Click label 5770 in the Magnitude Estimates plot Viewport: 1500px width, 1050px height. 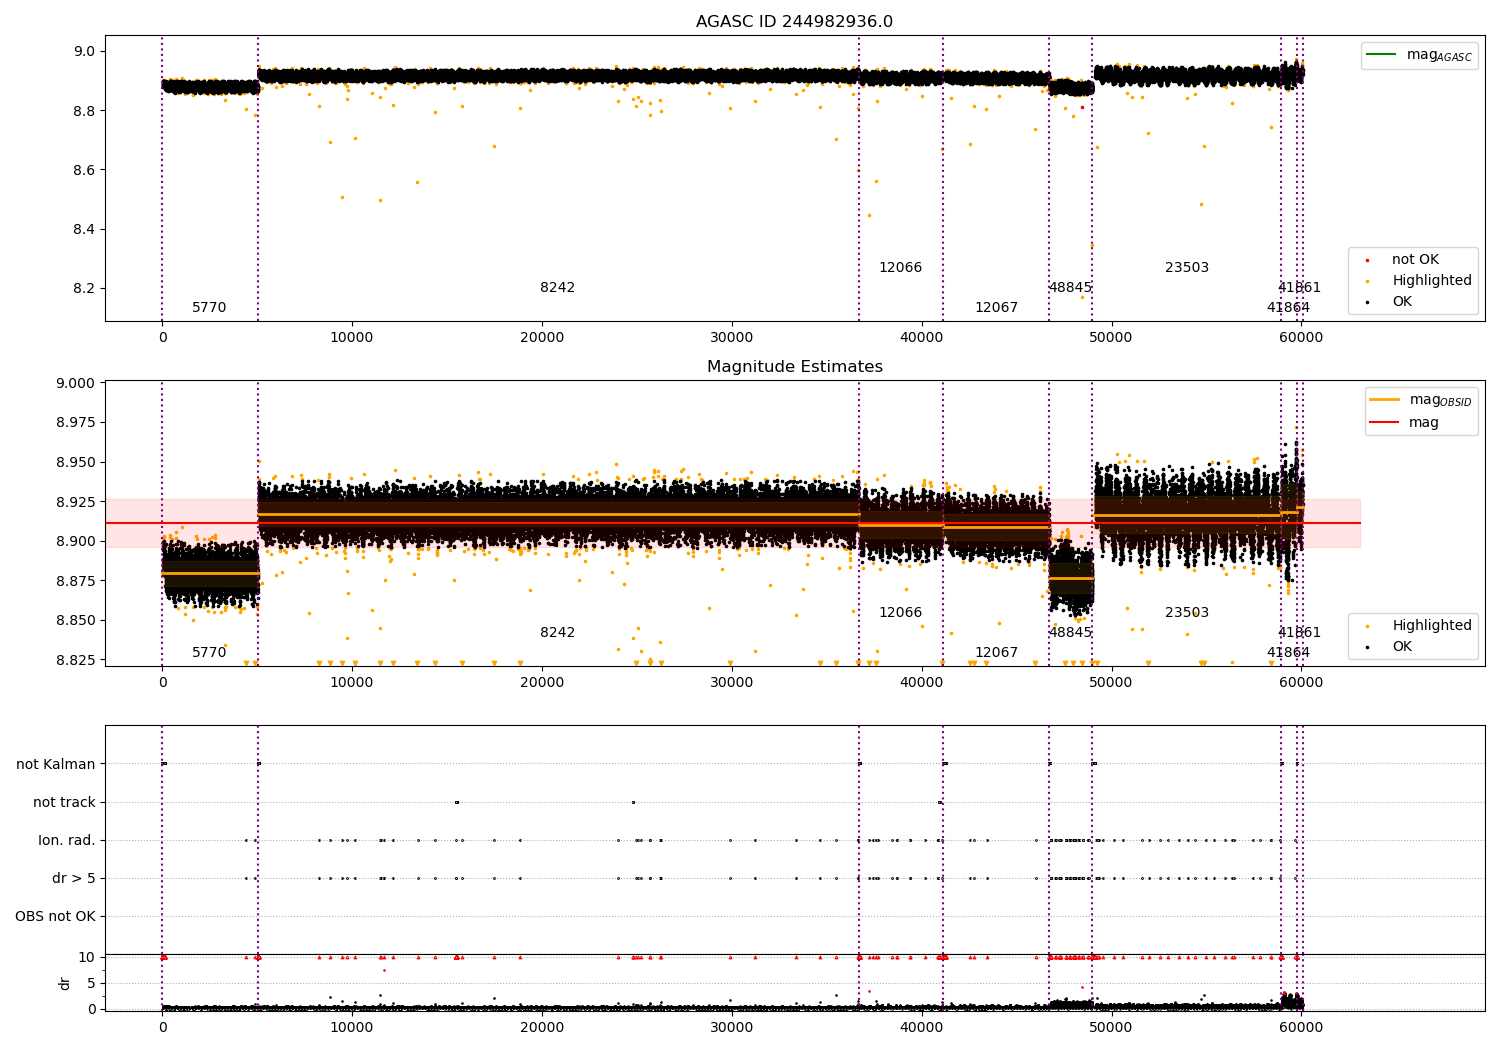click(209, 653)
